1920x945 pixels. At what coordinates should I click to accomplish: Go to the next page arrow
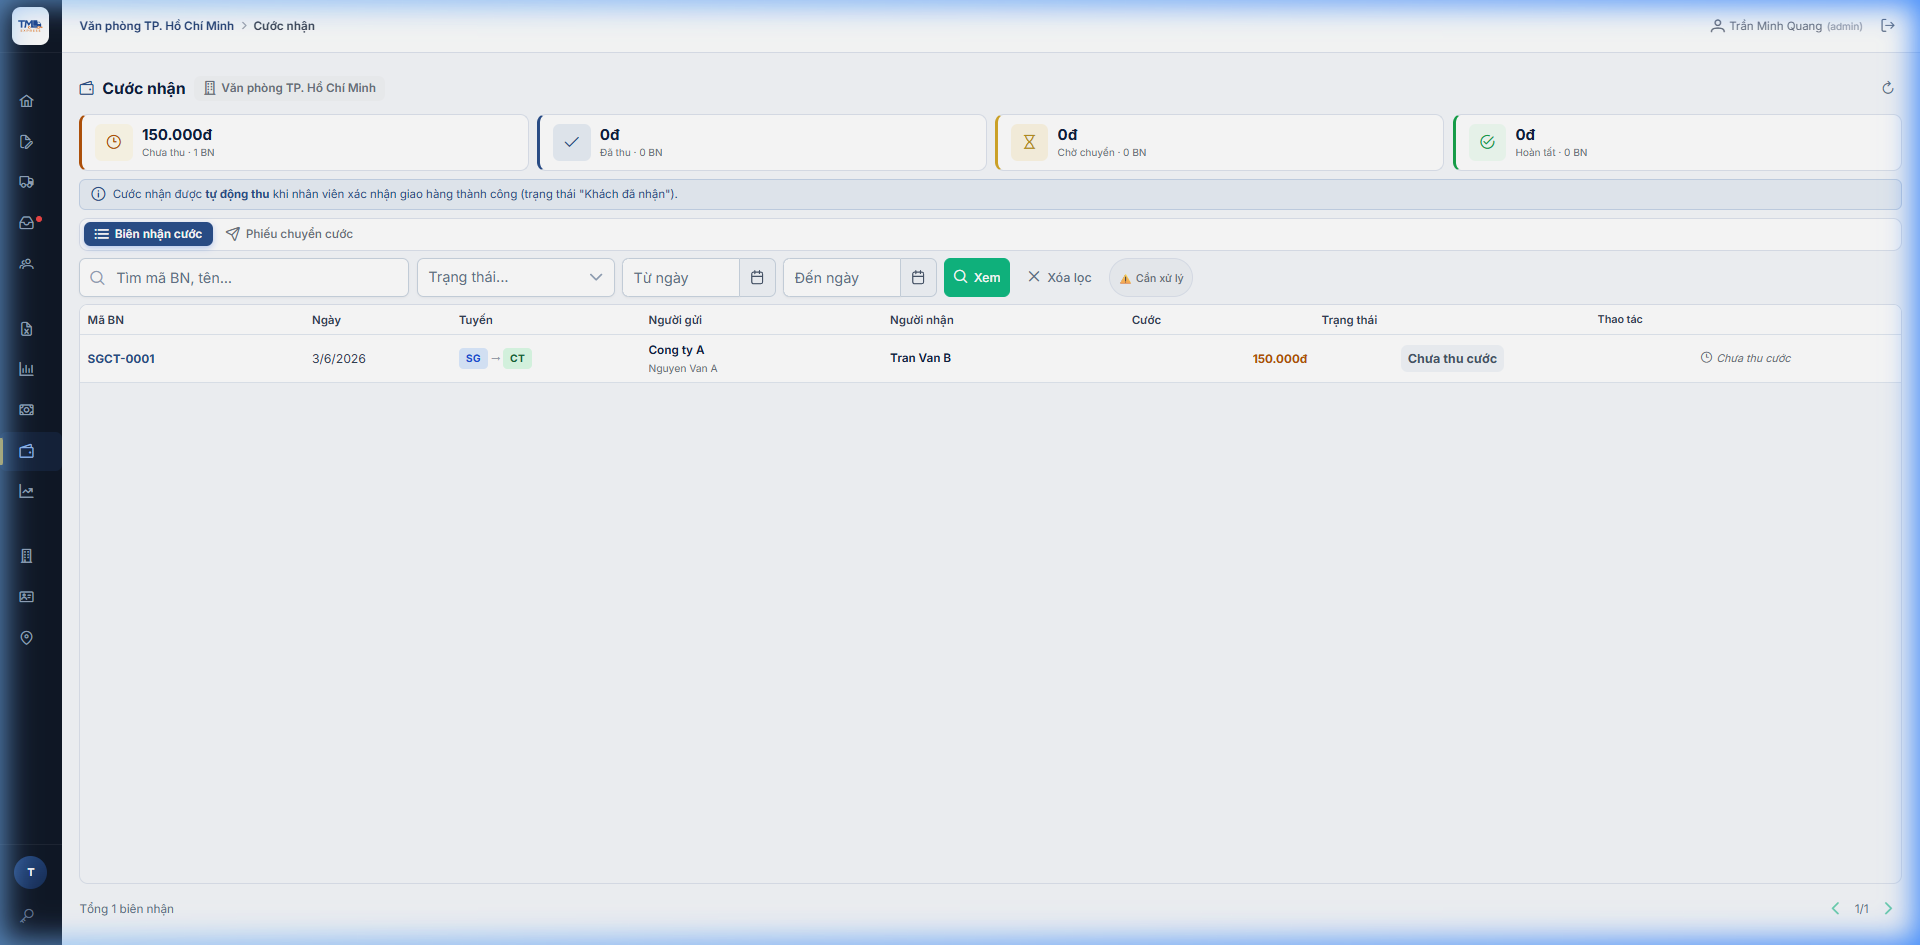pyautogui.click(x=1888, y=909)
